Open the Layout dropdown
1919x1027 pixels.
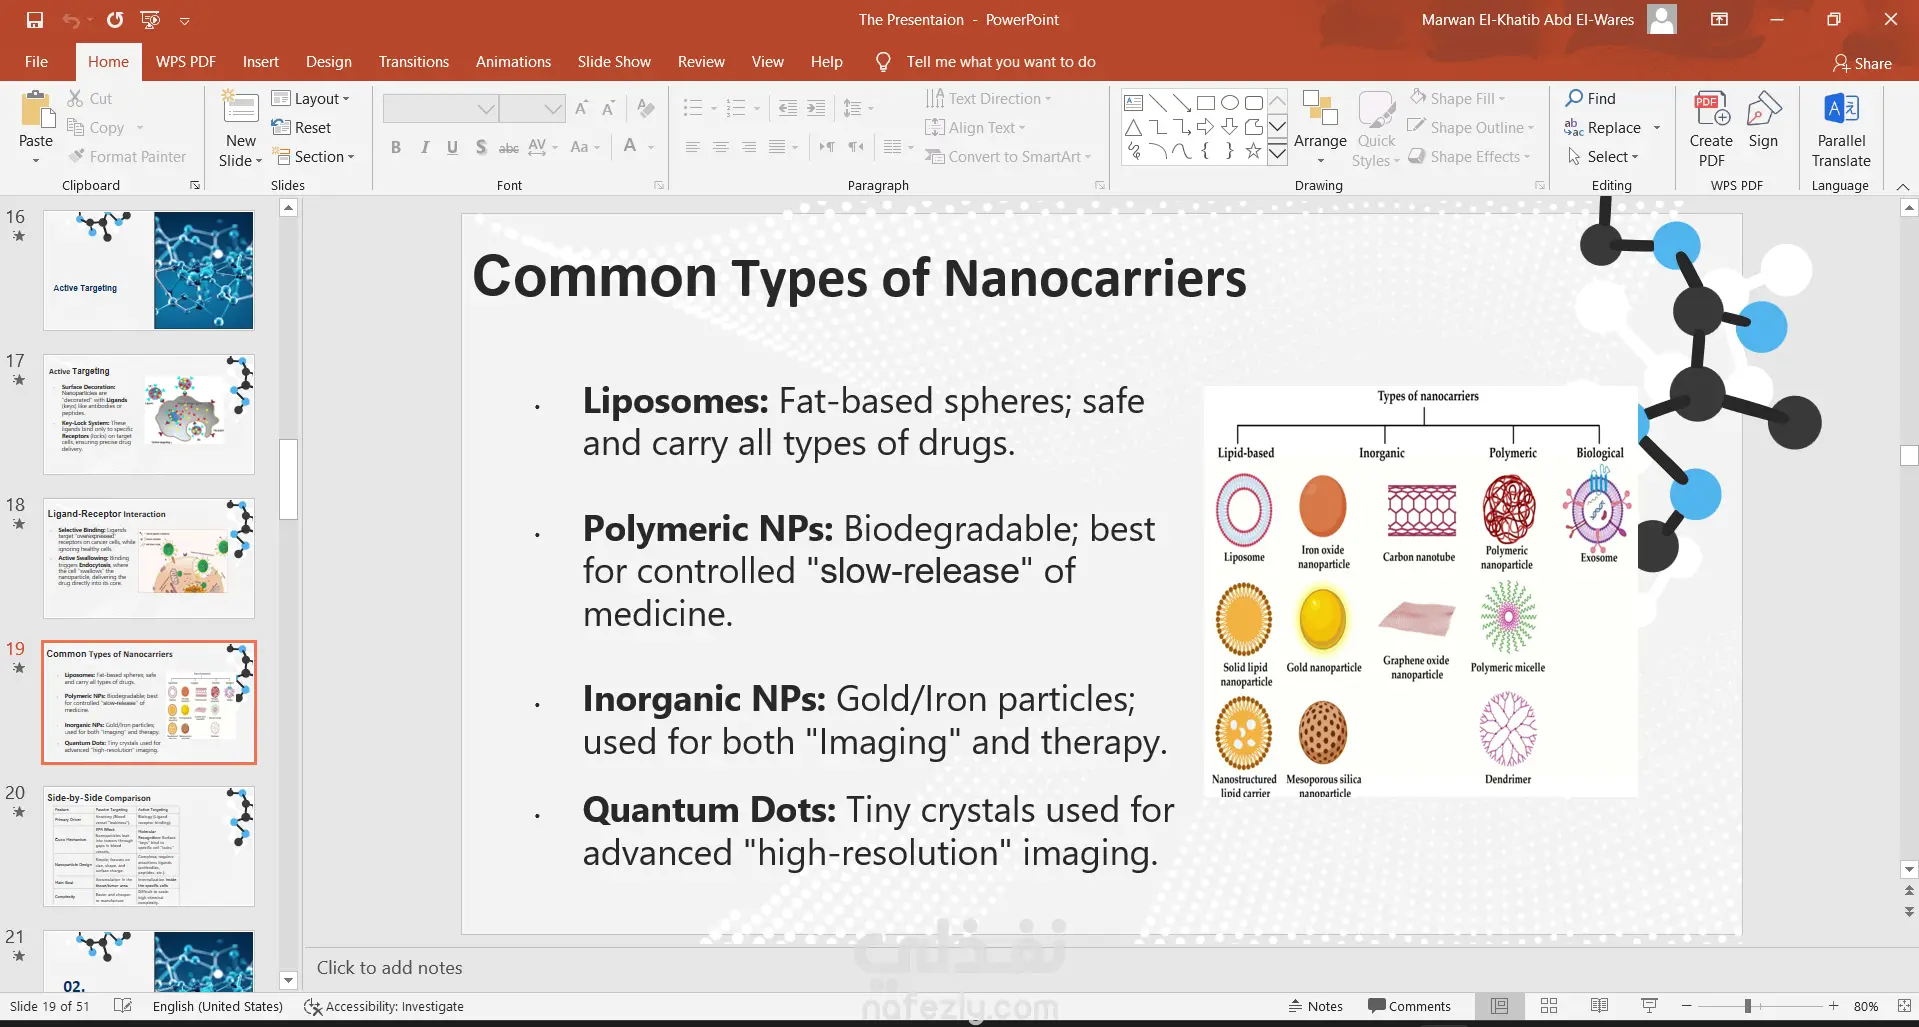310,98
